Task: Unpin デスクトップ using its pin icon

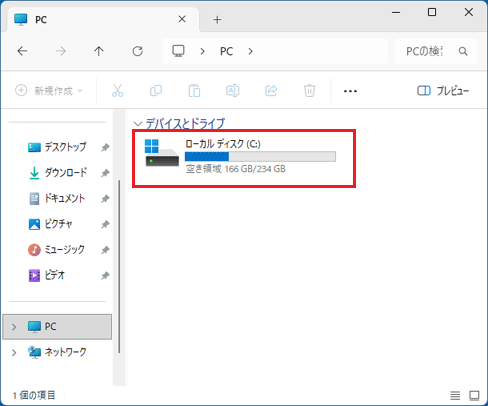Action: point(105,147)
